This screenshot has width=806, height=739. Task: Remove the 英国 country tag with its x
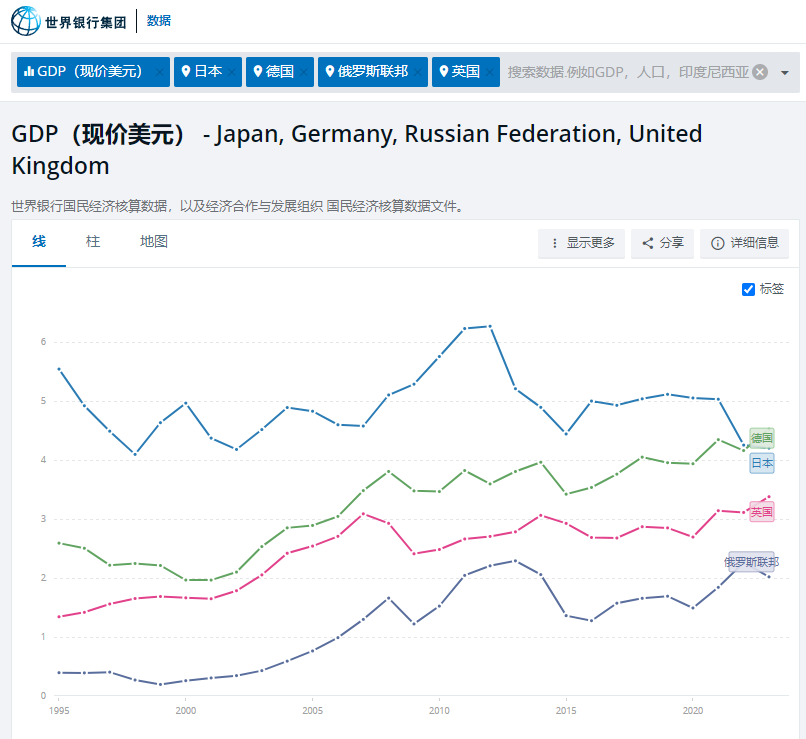click(490, 72)
